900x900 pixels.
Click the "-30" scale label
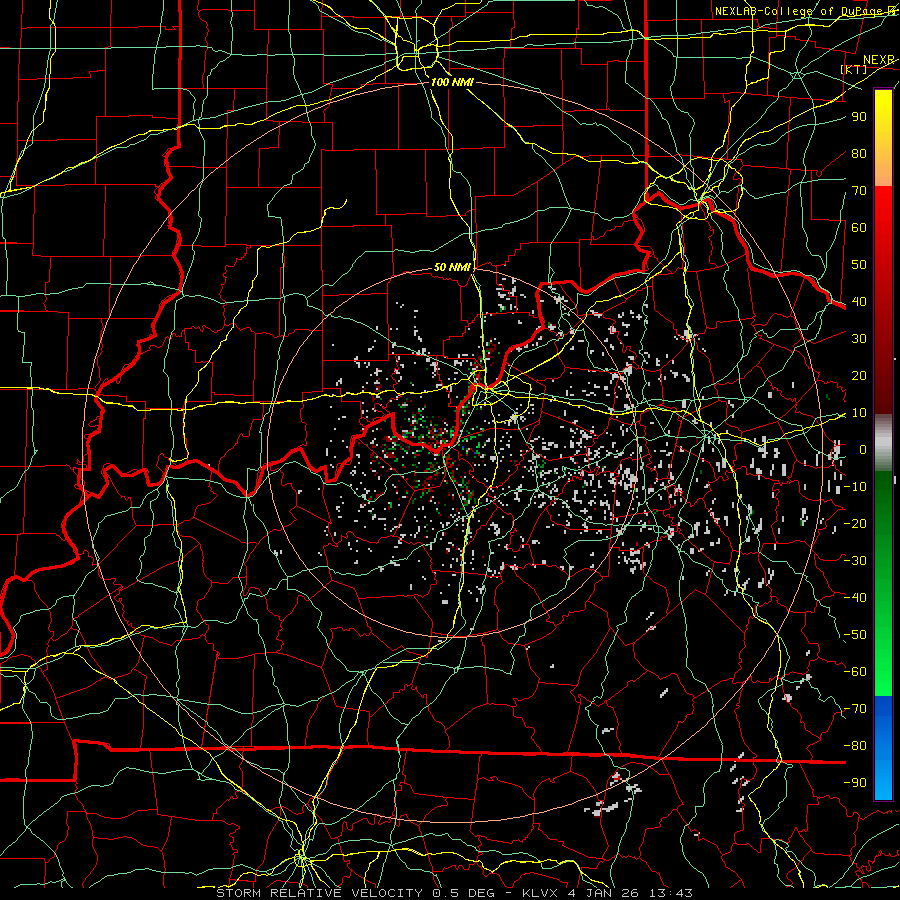point(855,561)
